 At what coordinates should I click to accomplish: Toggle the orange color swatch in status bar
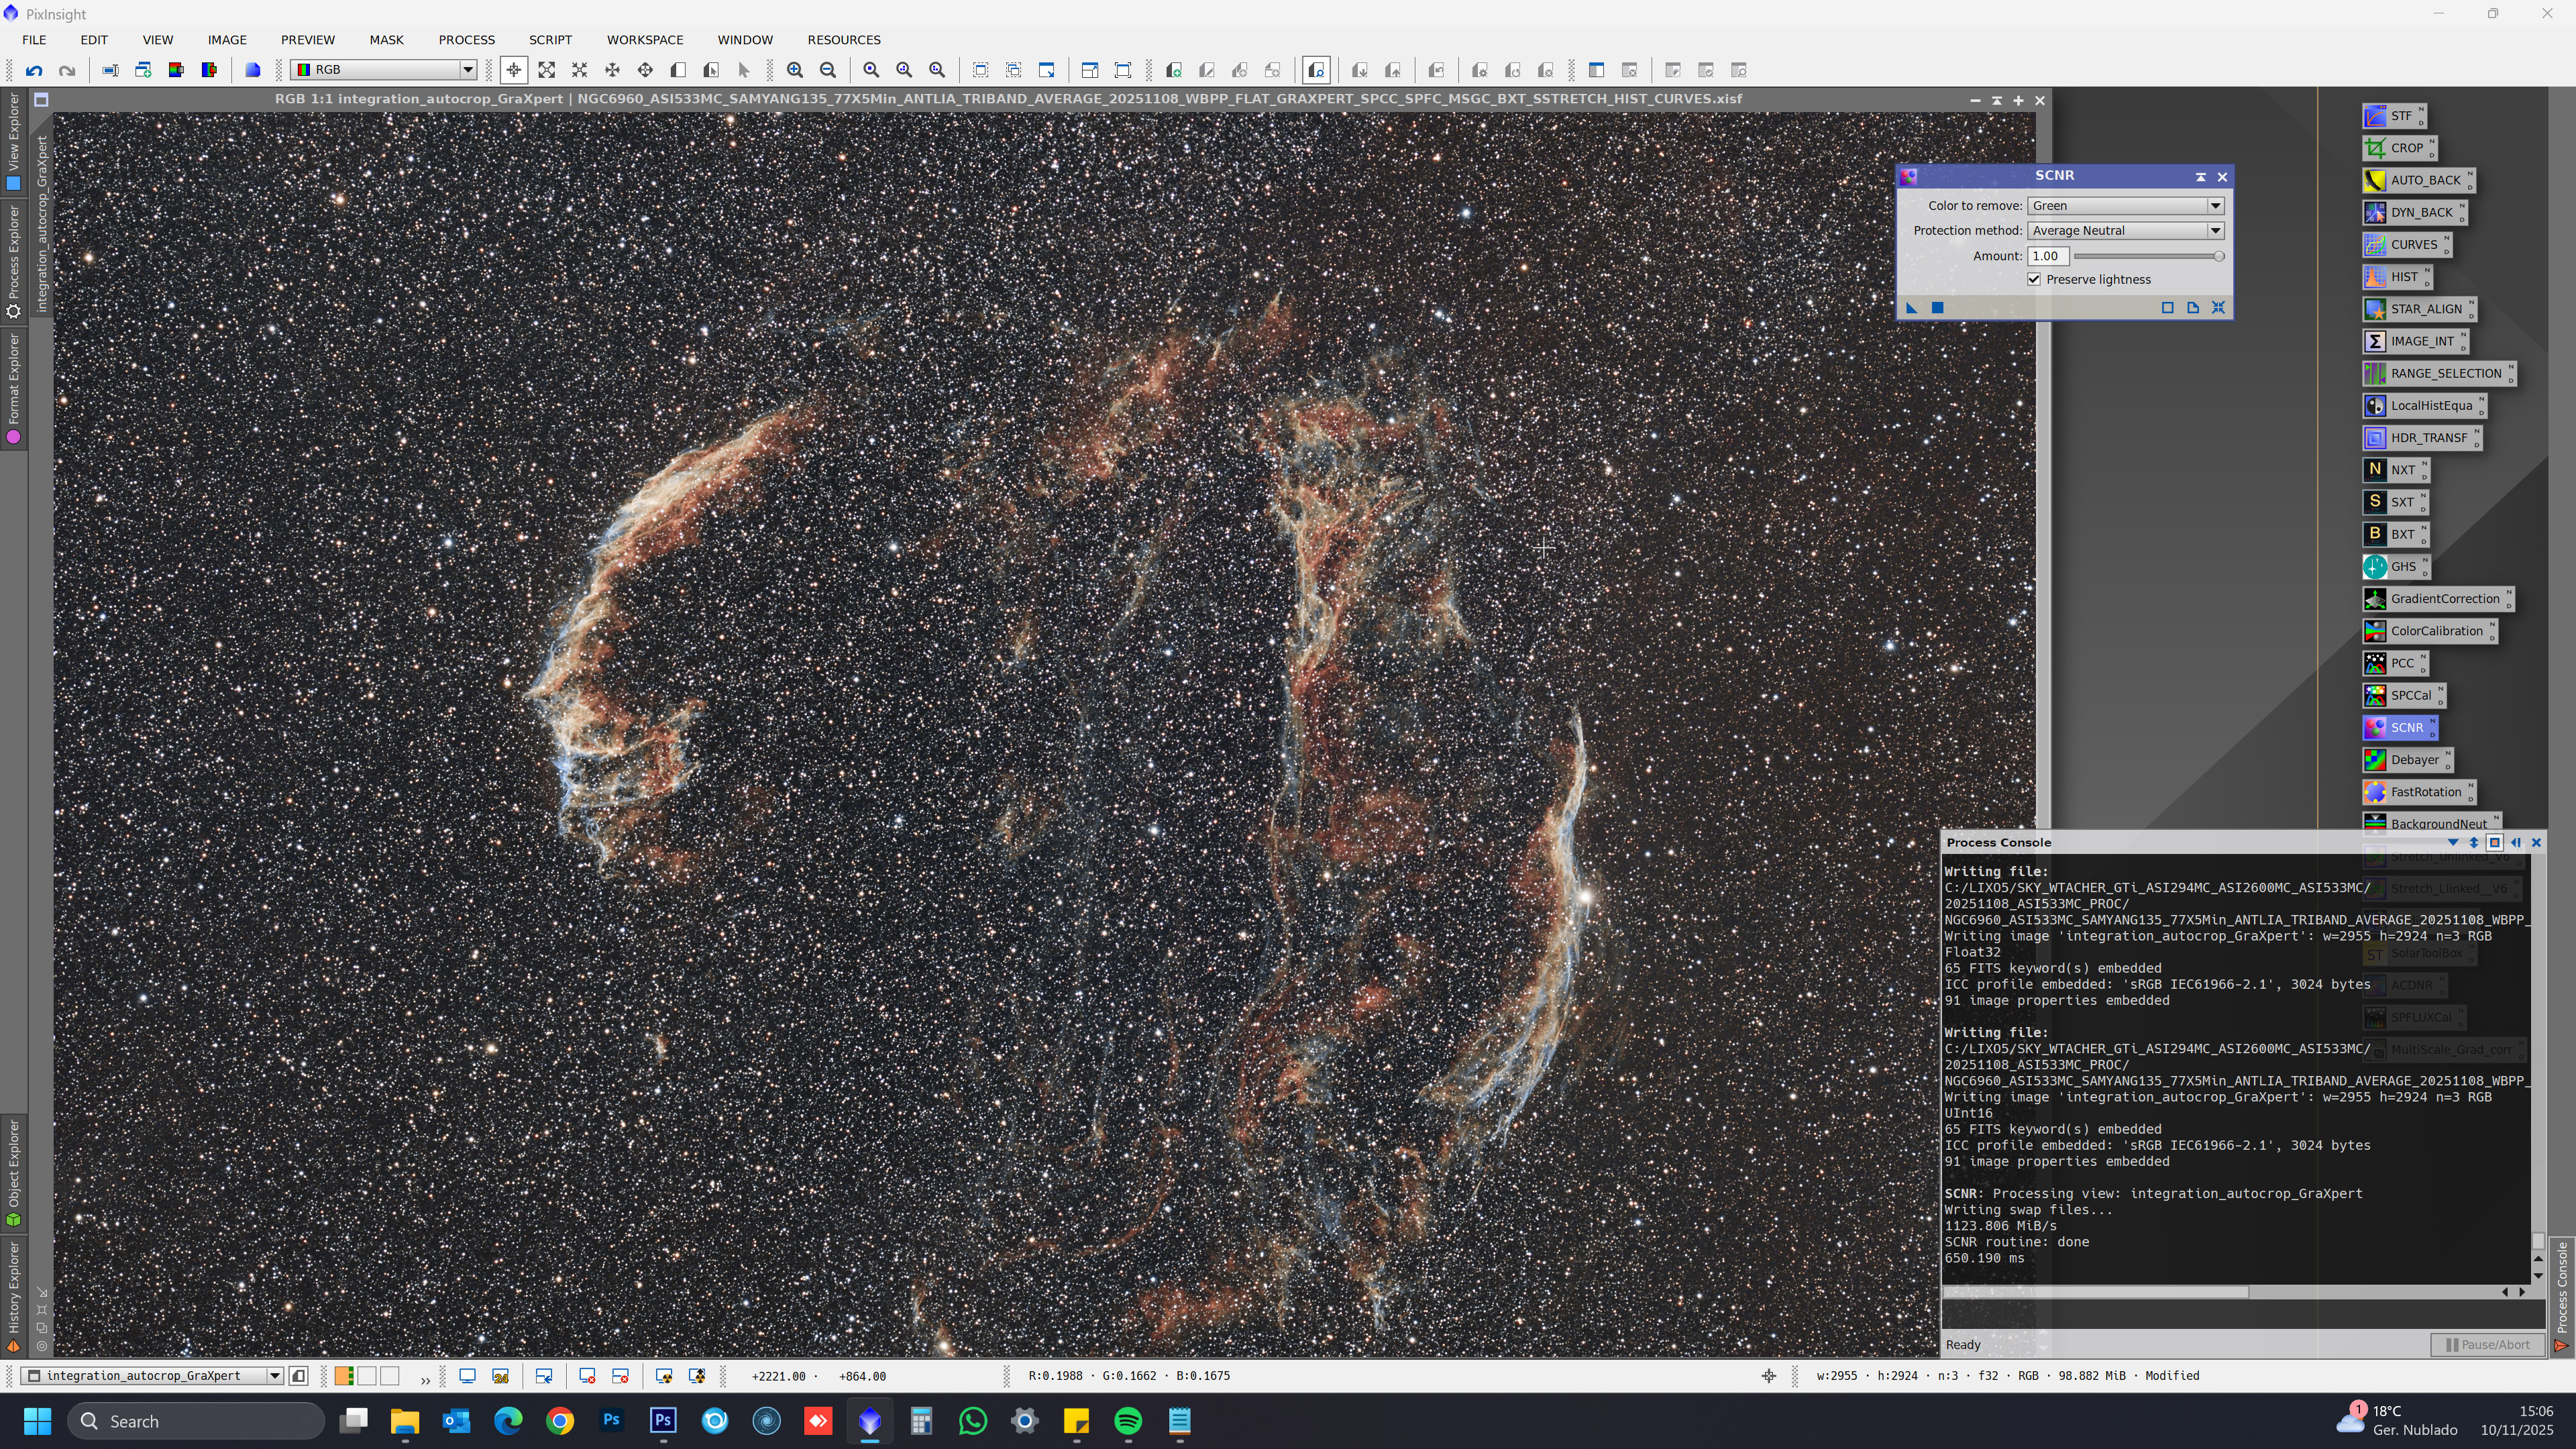(x=343, y=1377)
